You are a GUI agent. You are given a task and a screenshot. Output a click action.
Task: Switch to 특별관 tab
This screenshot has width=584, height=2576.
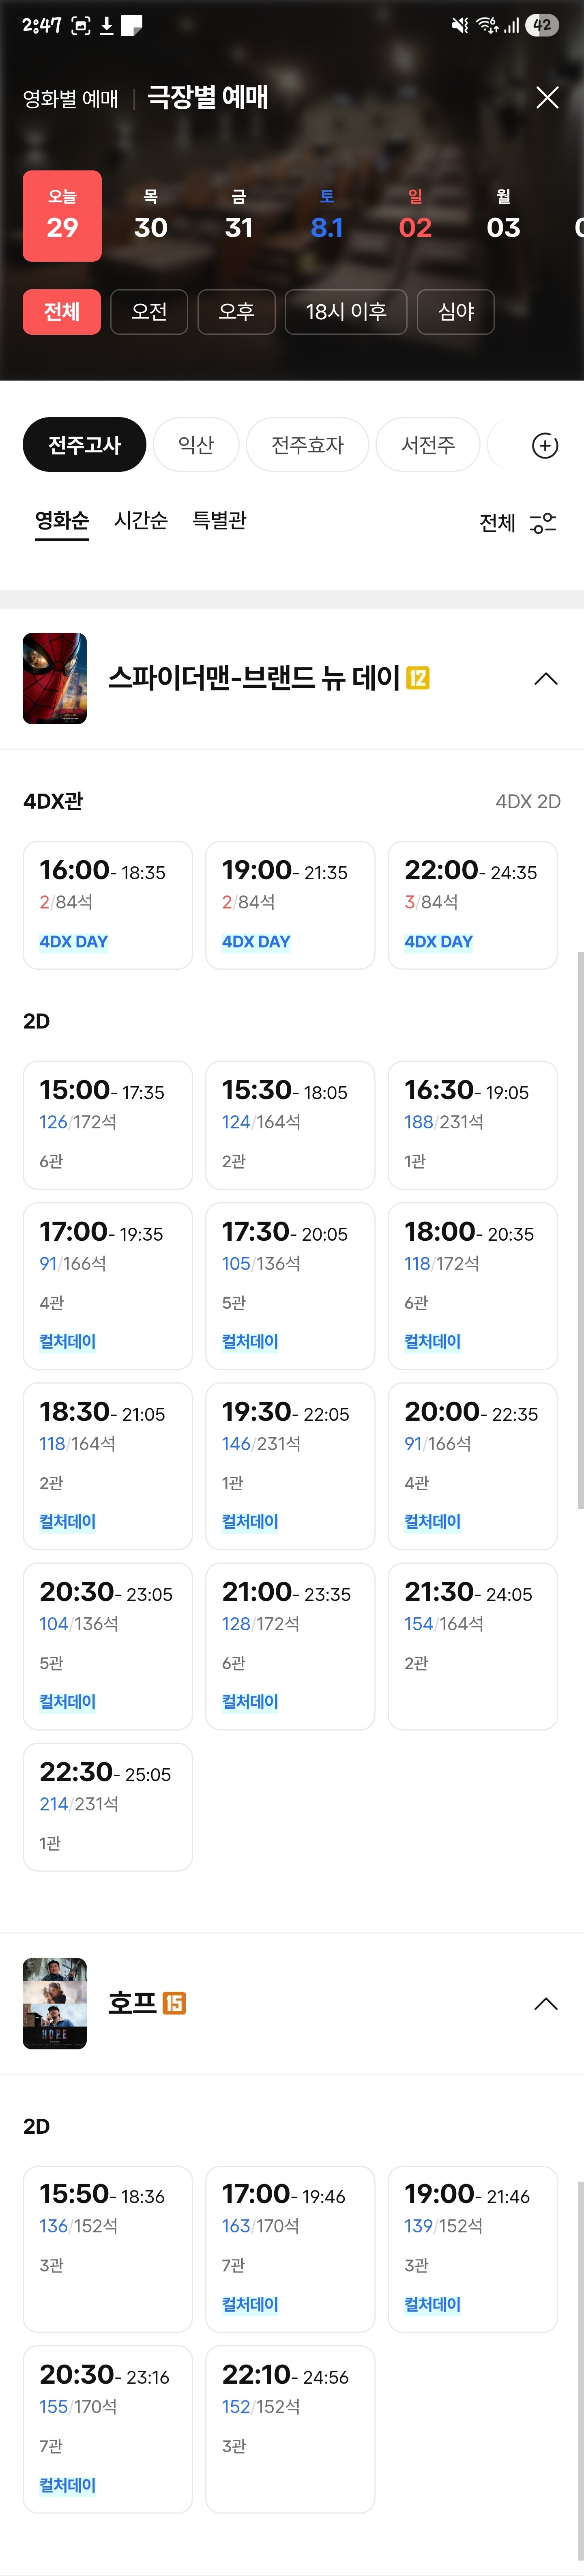219,520
